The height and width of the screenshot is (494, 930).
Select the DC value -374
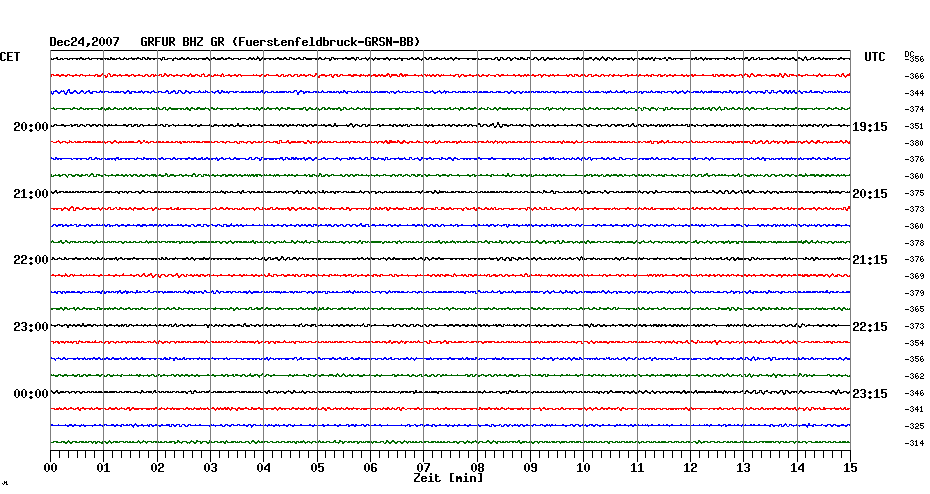[914, 110]
